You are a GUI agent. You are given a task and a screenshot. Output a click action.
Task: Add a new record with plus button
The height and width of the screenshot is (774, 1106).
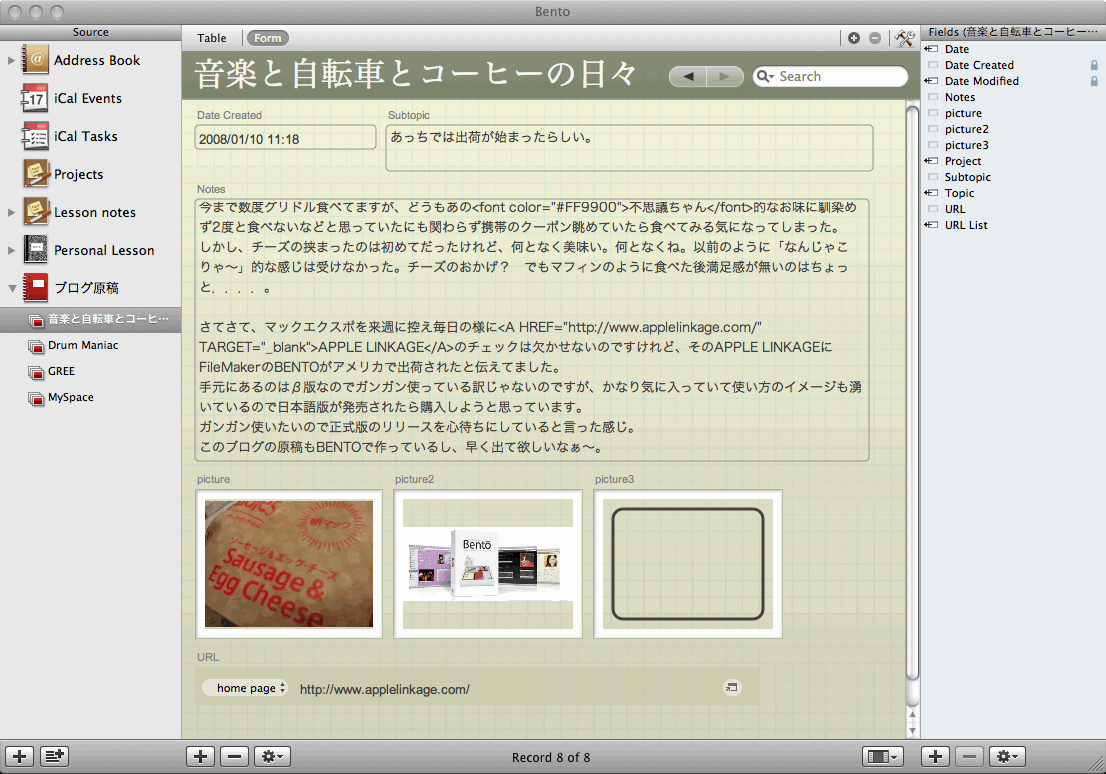200,756
